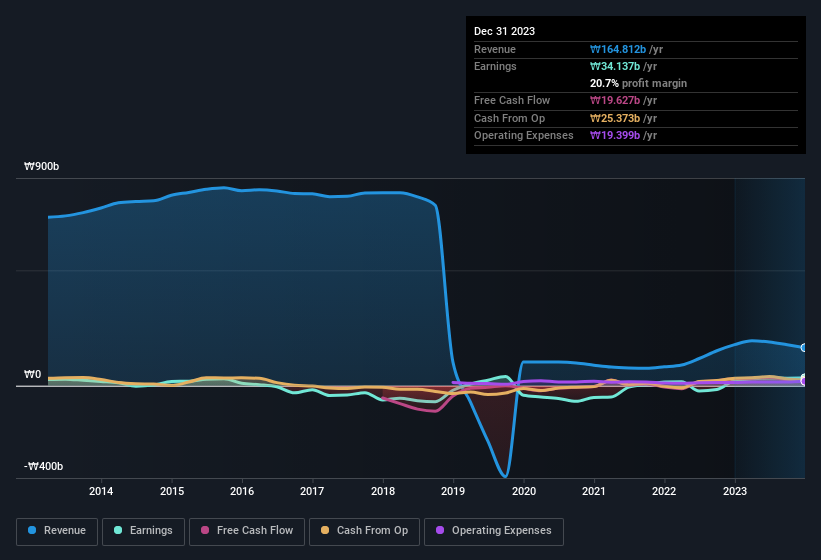Toggle the Revenue series label in legend
Screen dimensions: 821x560
[x=65, y=530]
